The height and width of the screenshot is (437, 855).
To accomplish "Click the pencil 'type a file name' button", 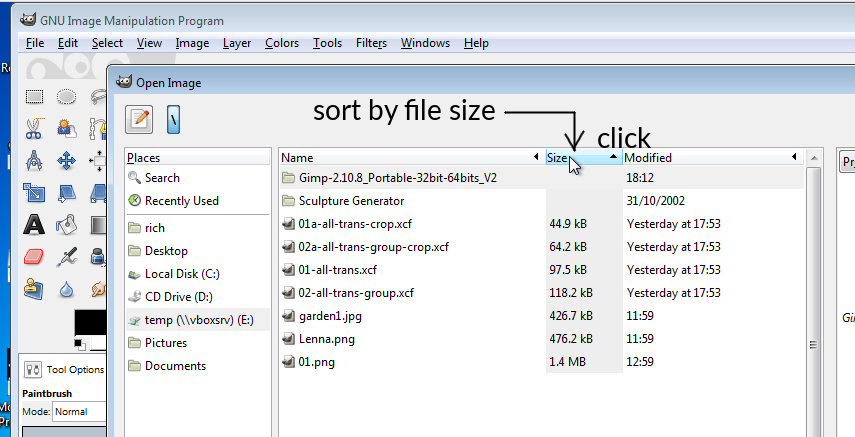I will [x=139, y=119].
